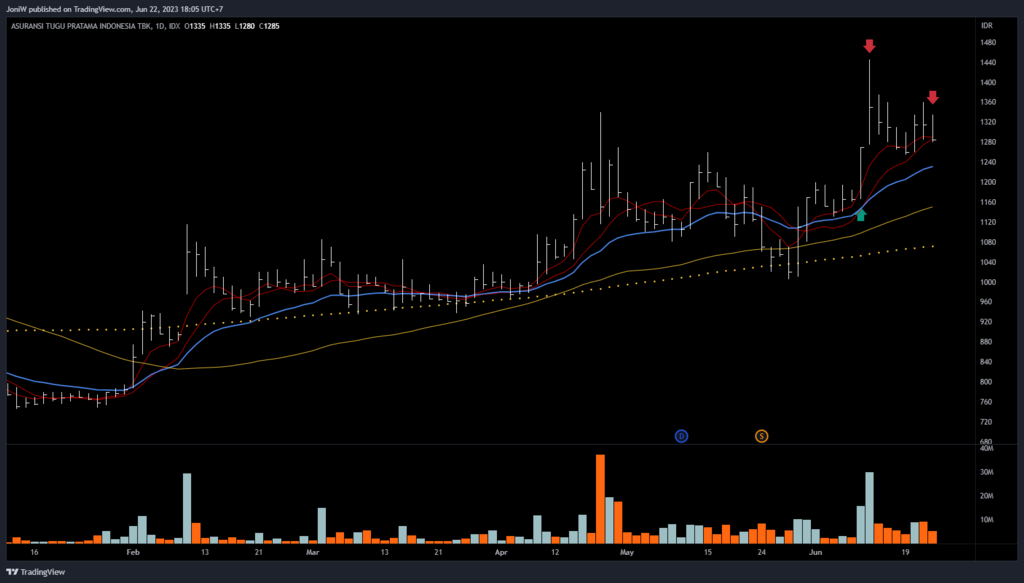The image size is (1024, 583).
Task: Click the Feb label on the time axis
Action: 131,551
